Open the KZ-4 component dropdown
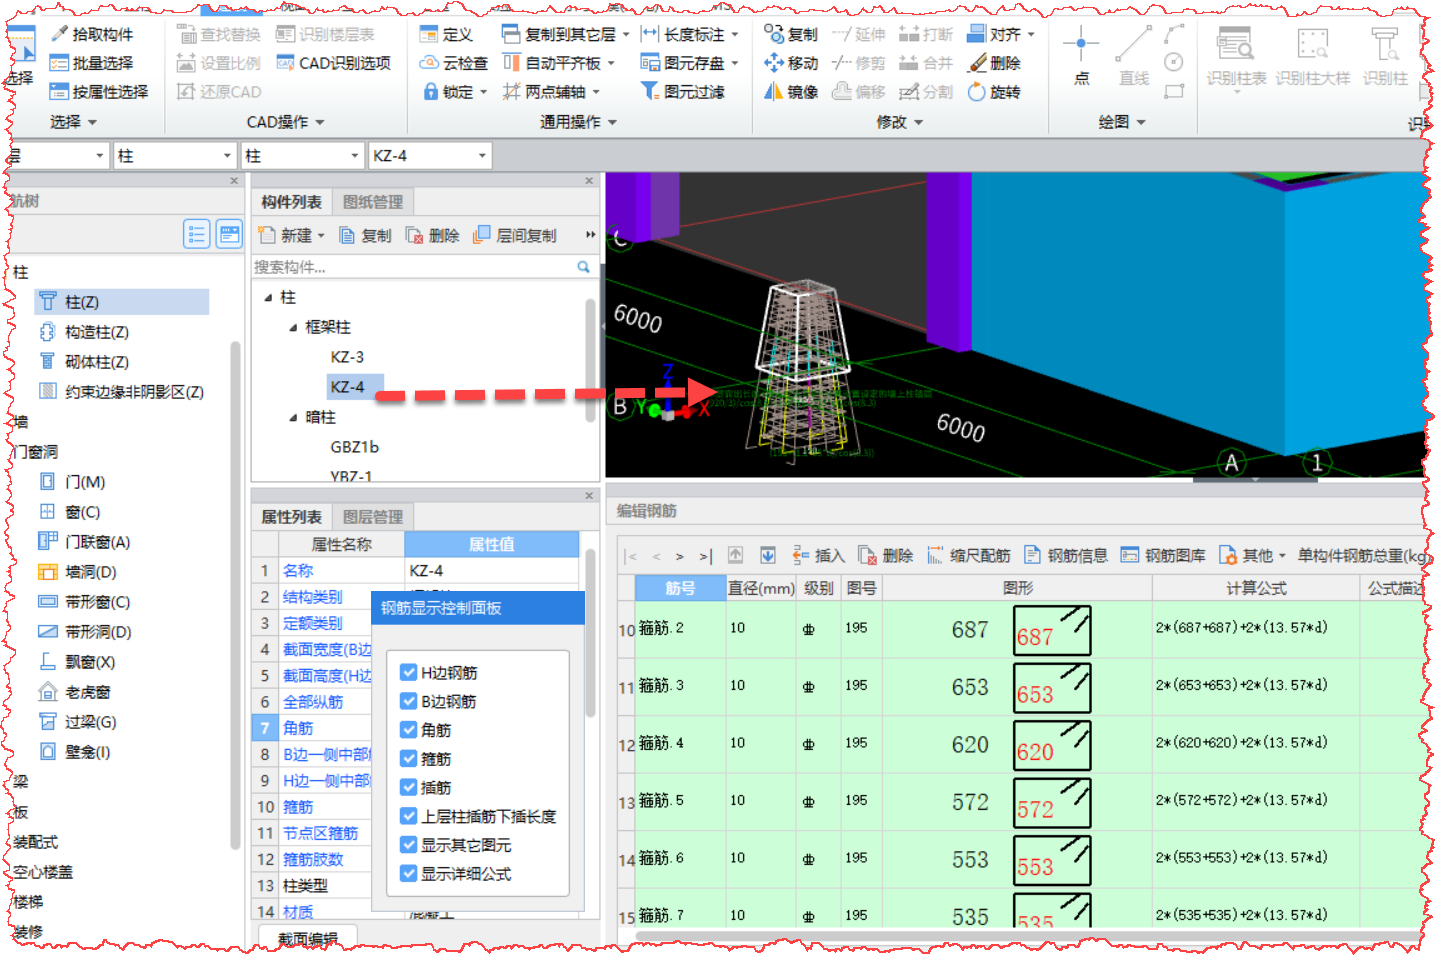Viewport: 1437px width, 957px height. pyautogui.click(x=482, y=156)
